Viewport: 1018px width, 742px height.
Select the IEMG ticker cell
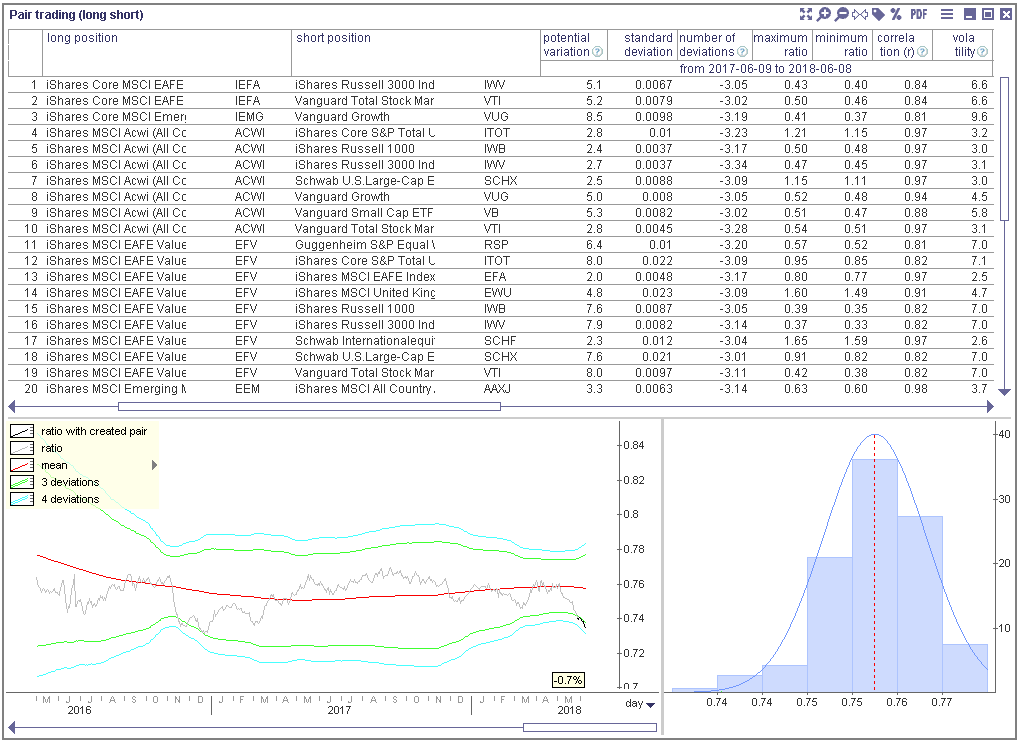[247, 117]
